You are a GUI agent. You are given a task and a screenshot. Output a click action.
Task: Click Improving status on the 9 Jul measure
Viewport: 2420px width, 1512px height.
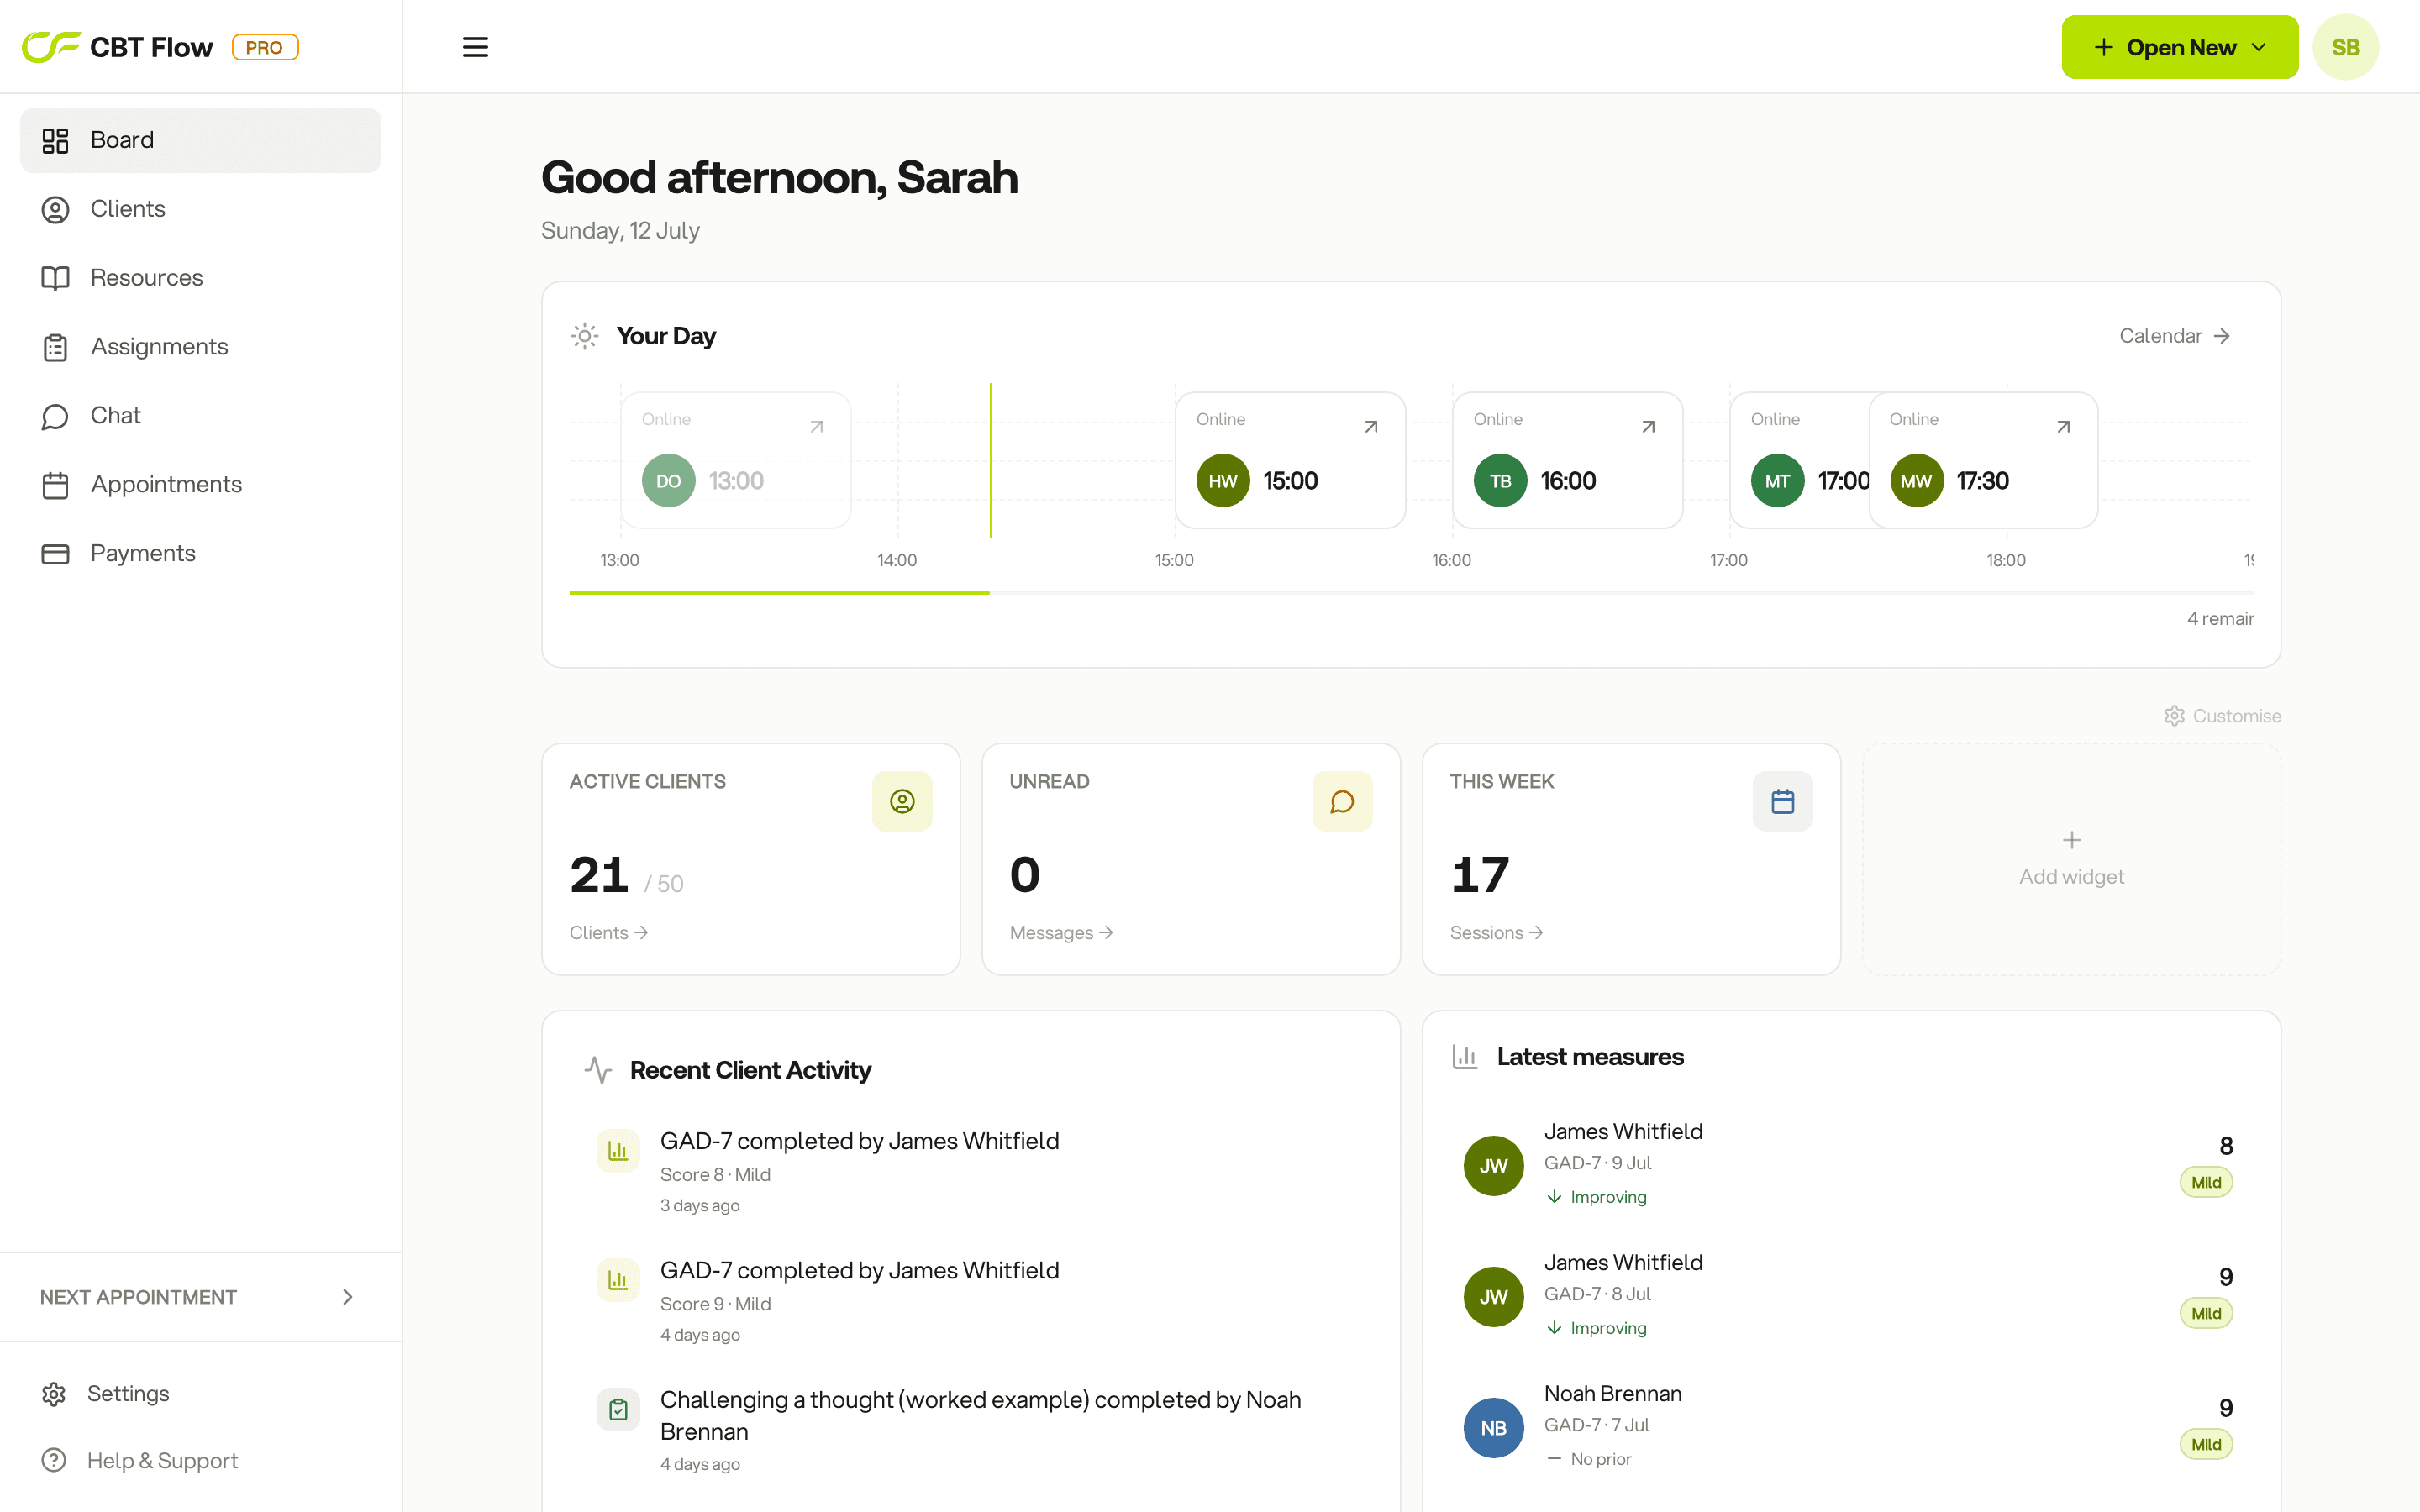click(x=1596, y=1197)
